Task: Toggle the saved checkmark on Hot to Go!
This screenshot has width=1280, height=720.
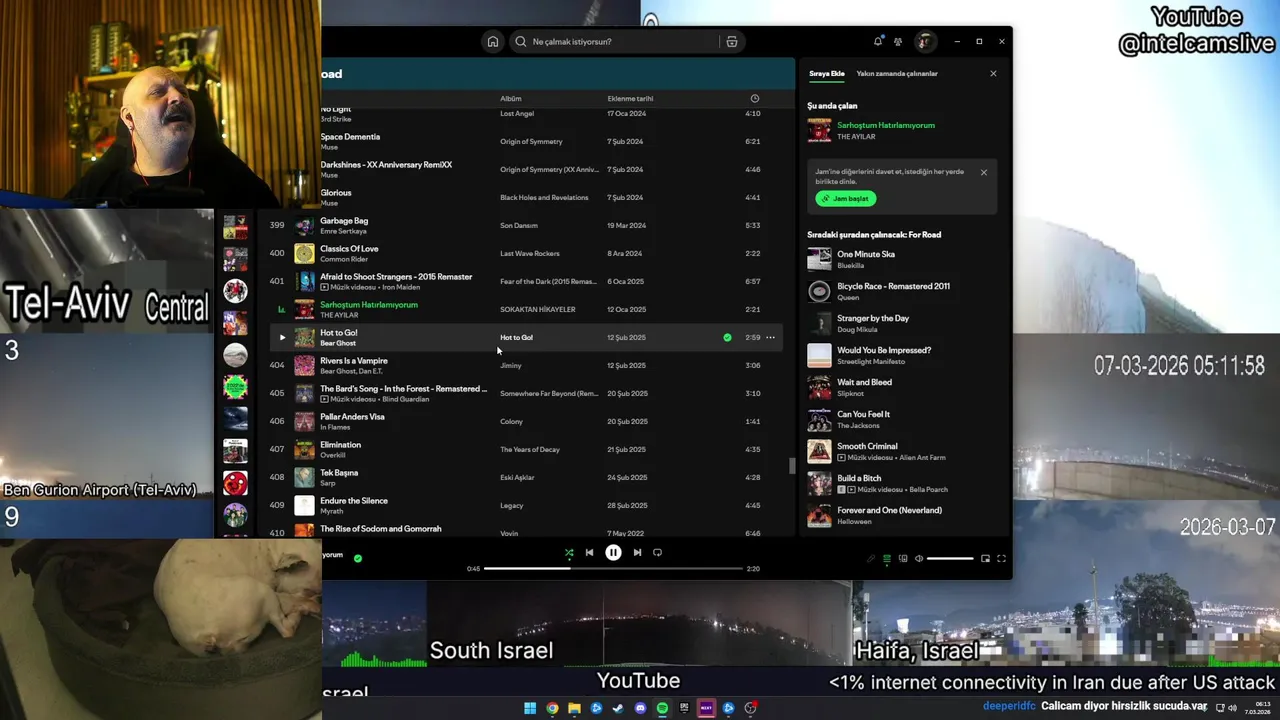Action: (x=727, y=337)
